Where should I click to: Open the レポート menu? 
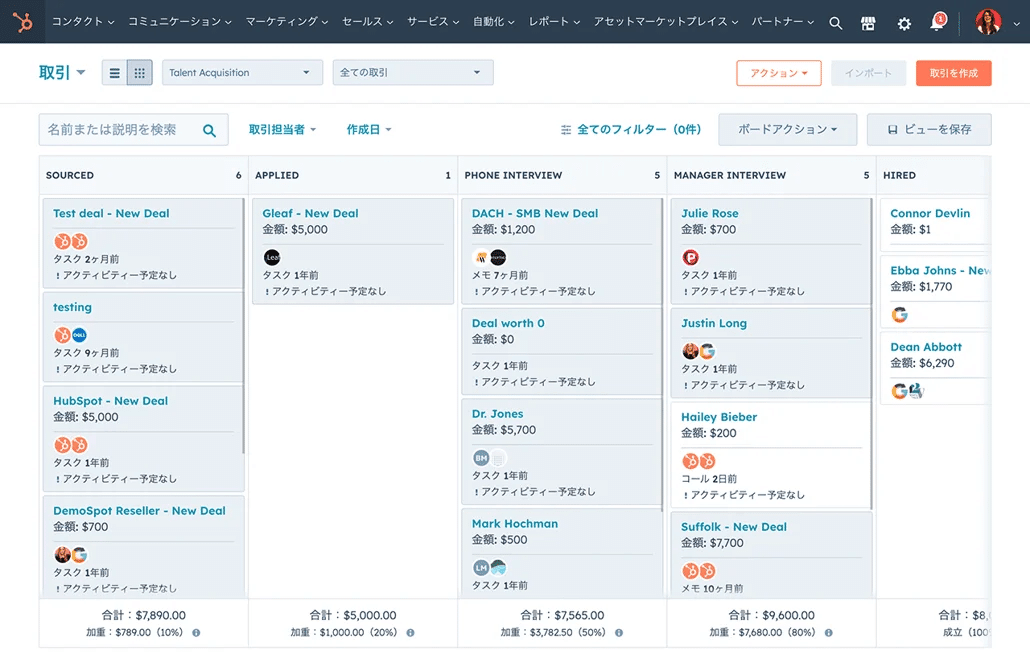tap(554, 22)
